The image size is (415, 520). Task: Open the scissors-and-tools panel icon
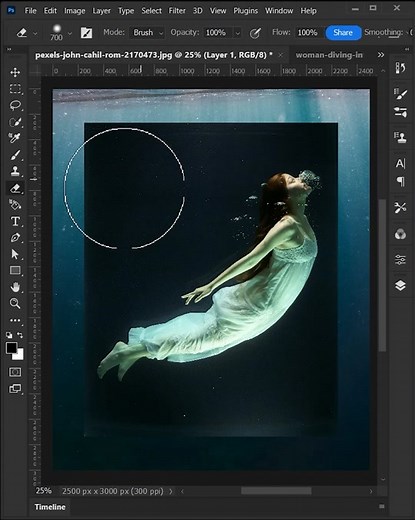[400, 208]
